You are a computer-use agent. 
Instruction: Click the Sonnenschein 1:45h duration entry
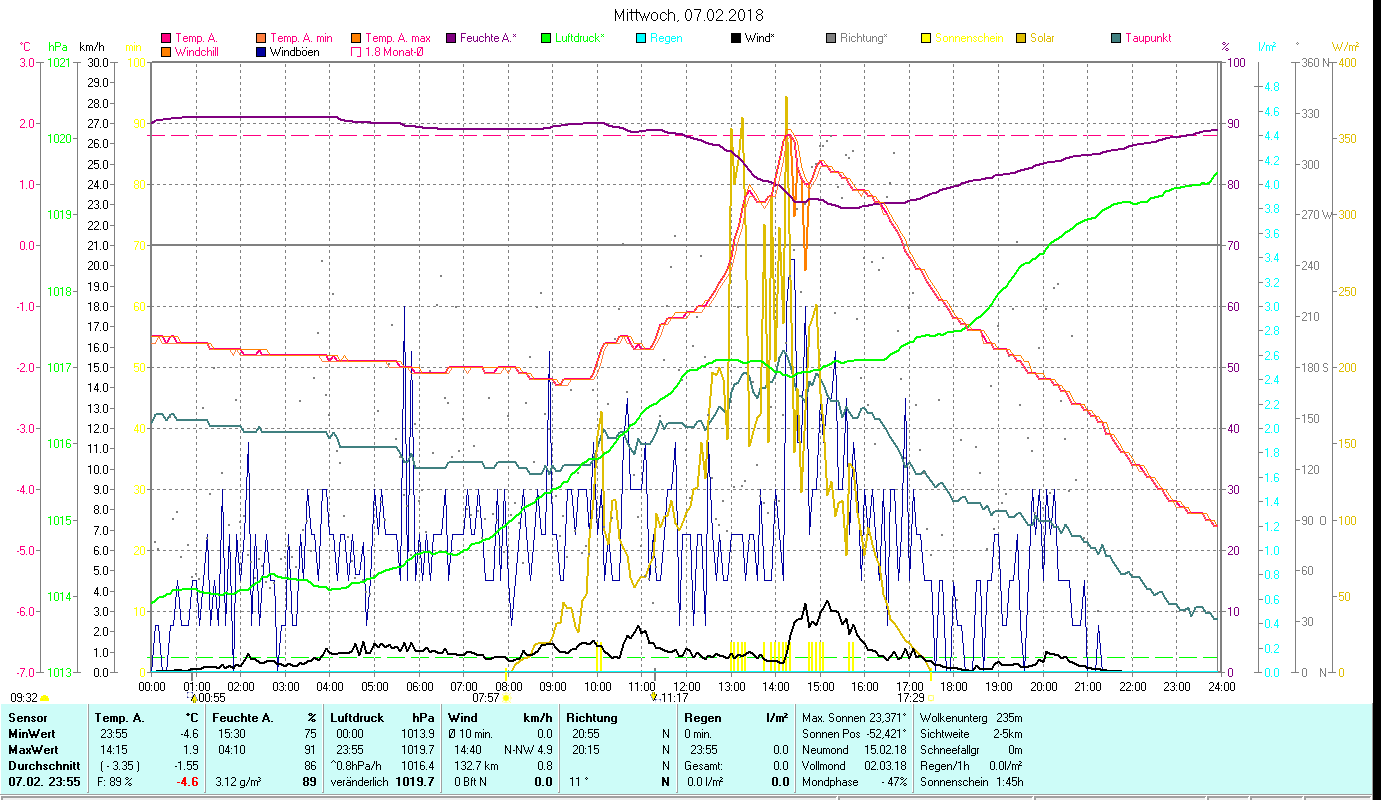coord(971,781)
